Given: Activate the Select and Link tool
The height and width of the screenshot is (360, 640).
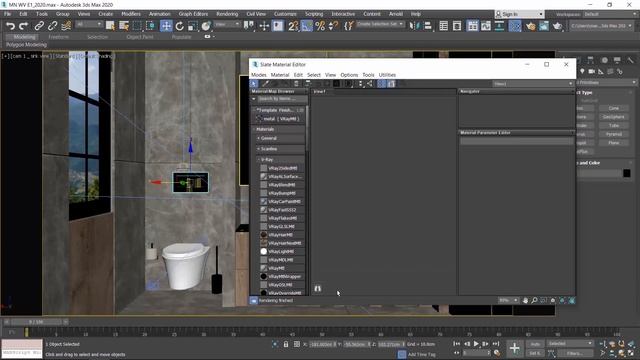Looking at the screenshot, I should (39, 26).
